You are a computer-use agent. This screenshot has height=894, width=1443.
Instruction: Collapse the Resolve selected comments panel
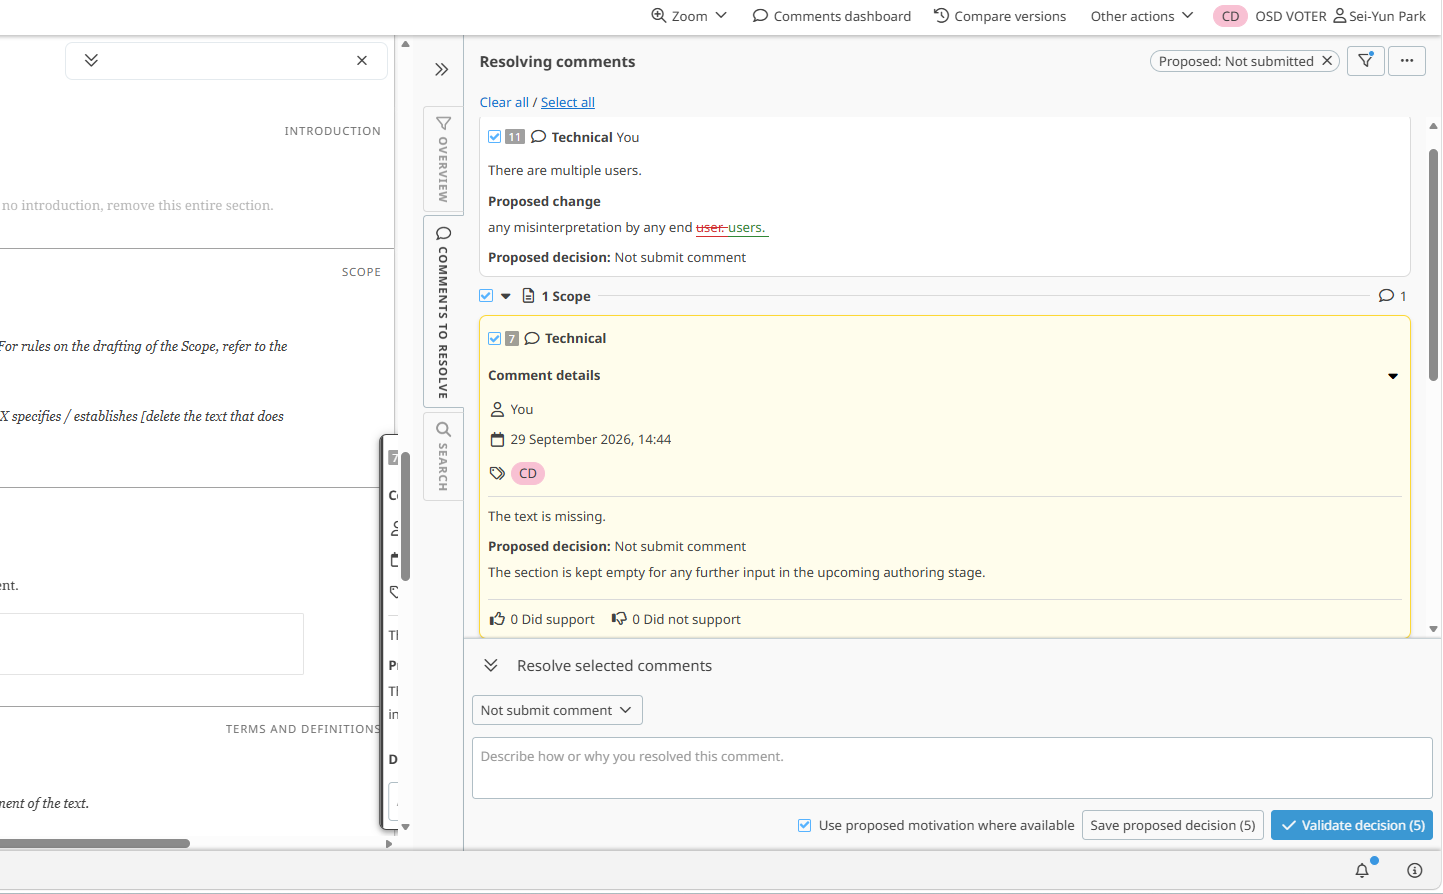tap(491, 666)
